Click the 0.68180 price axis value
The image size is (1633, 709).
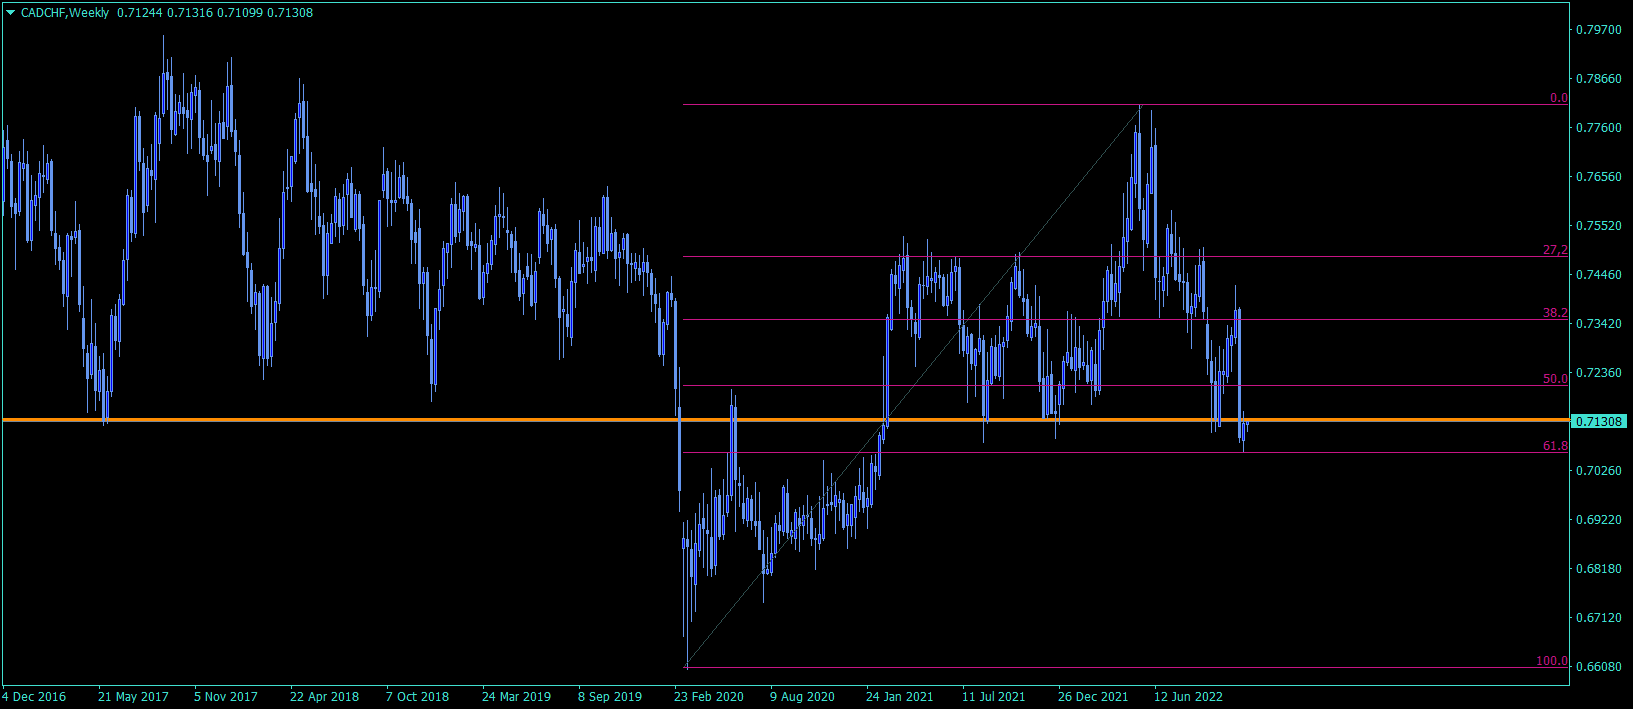[1598, 569]
